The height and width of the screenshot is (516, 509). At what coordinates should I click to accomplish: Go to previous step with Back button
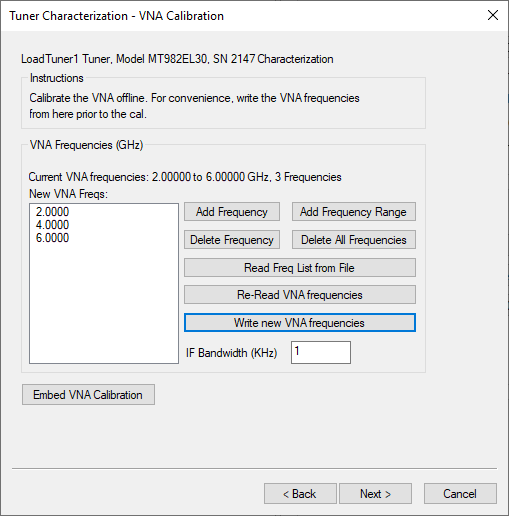(300, 494)
